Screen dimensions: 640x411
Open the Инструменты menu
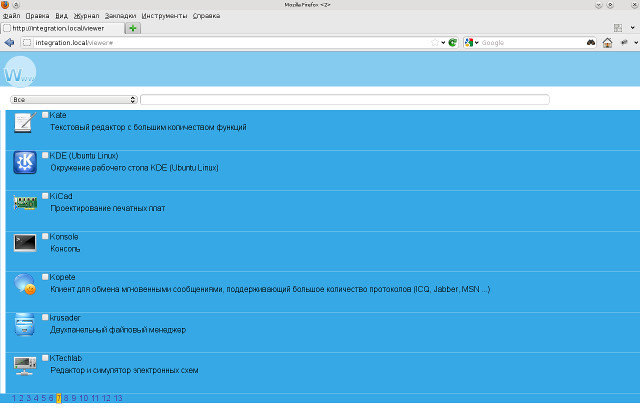[164, 16]
